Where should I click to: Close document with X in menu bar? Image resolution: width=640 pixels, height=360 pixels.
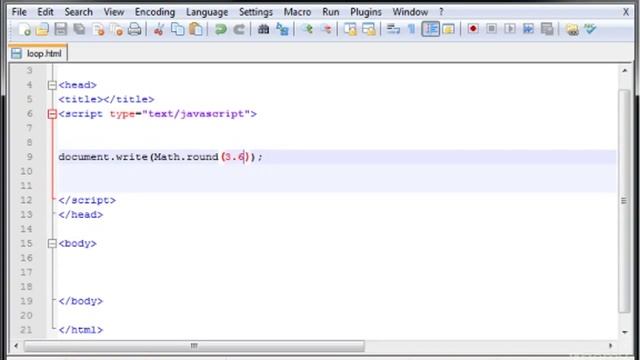(626, 12)
